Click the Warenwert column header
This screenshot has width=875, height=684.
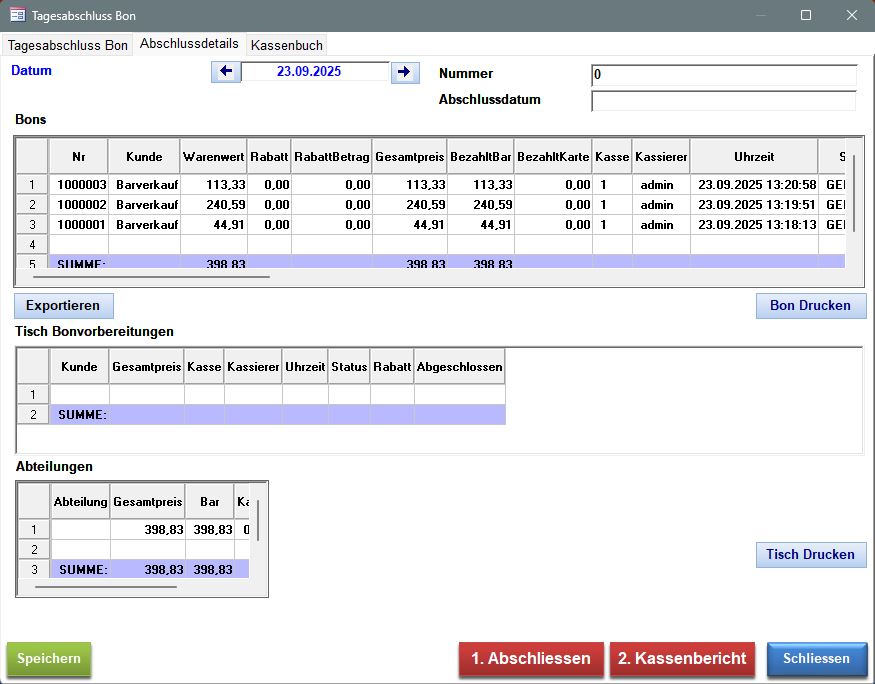[213, 157]
